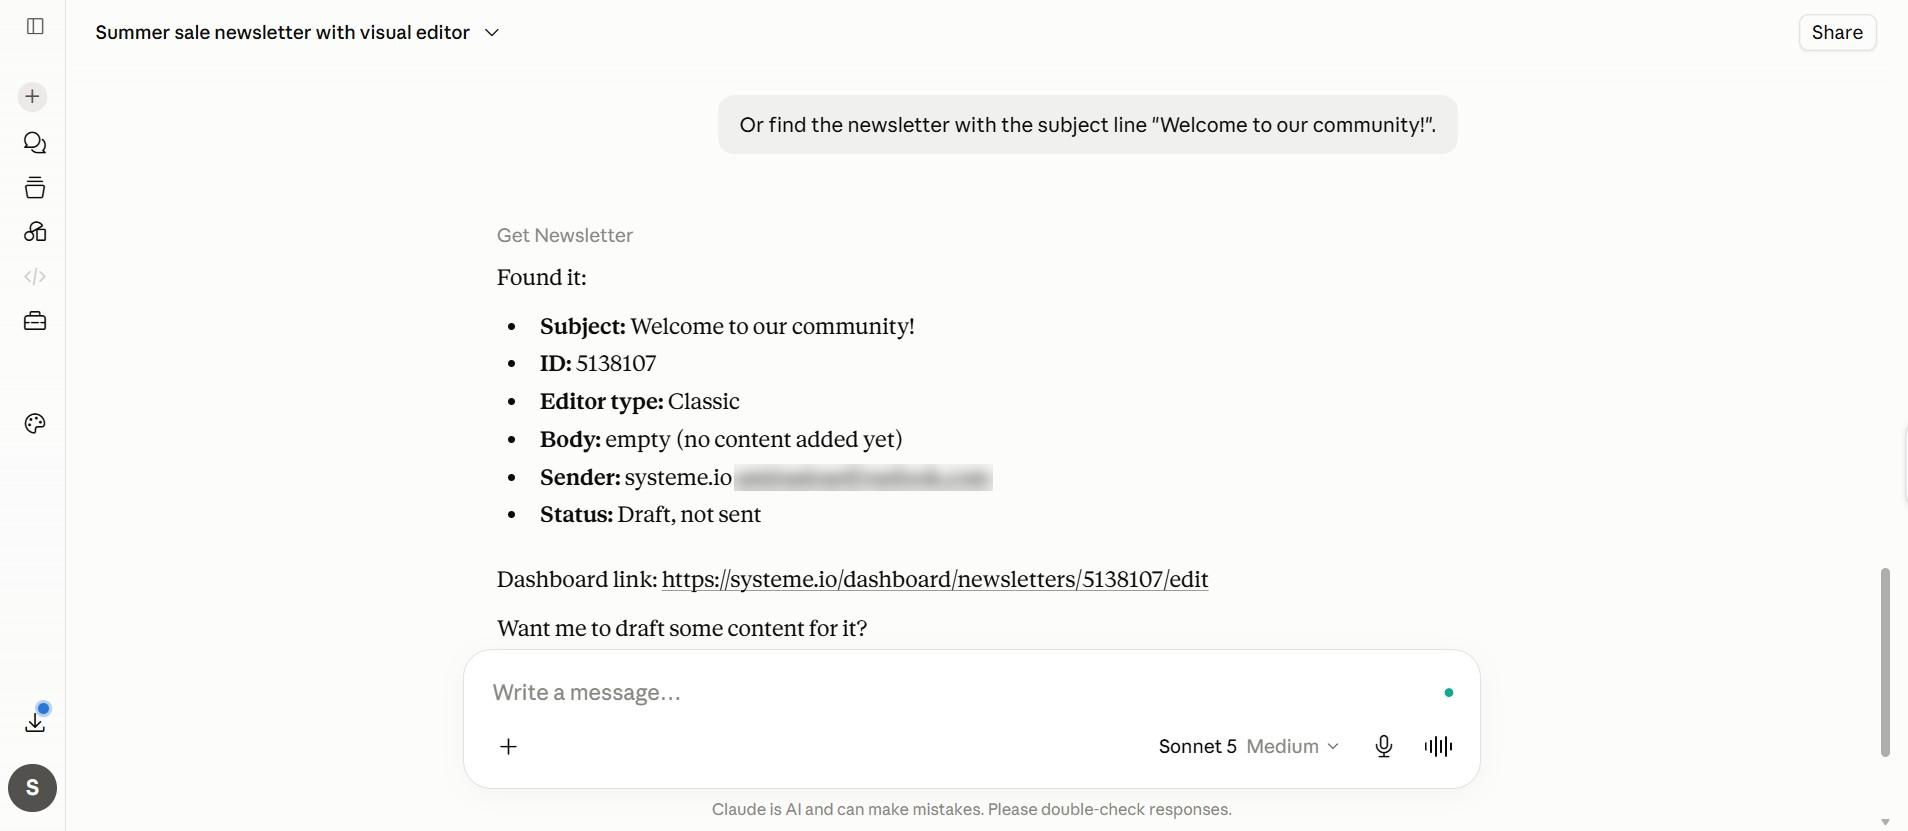Open the S user profile avatar
The height and width of the screenshot is (831, 1908).
click(33, 788)
